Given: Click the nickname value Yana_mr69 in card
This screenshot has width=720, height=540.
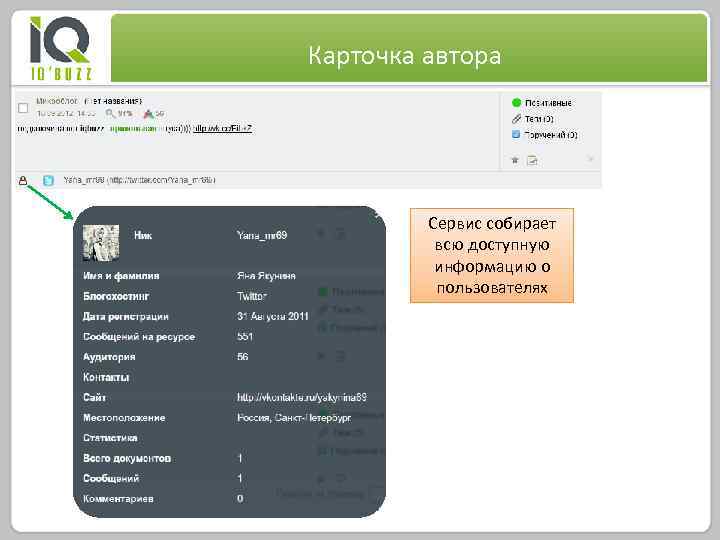Looking at the screenshot, I should tap(262, 236).
